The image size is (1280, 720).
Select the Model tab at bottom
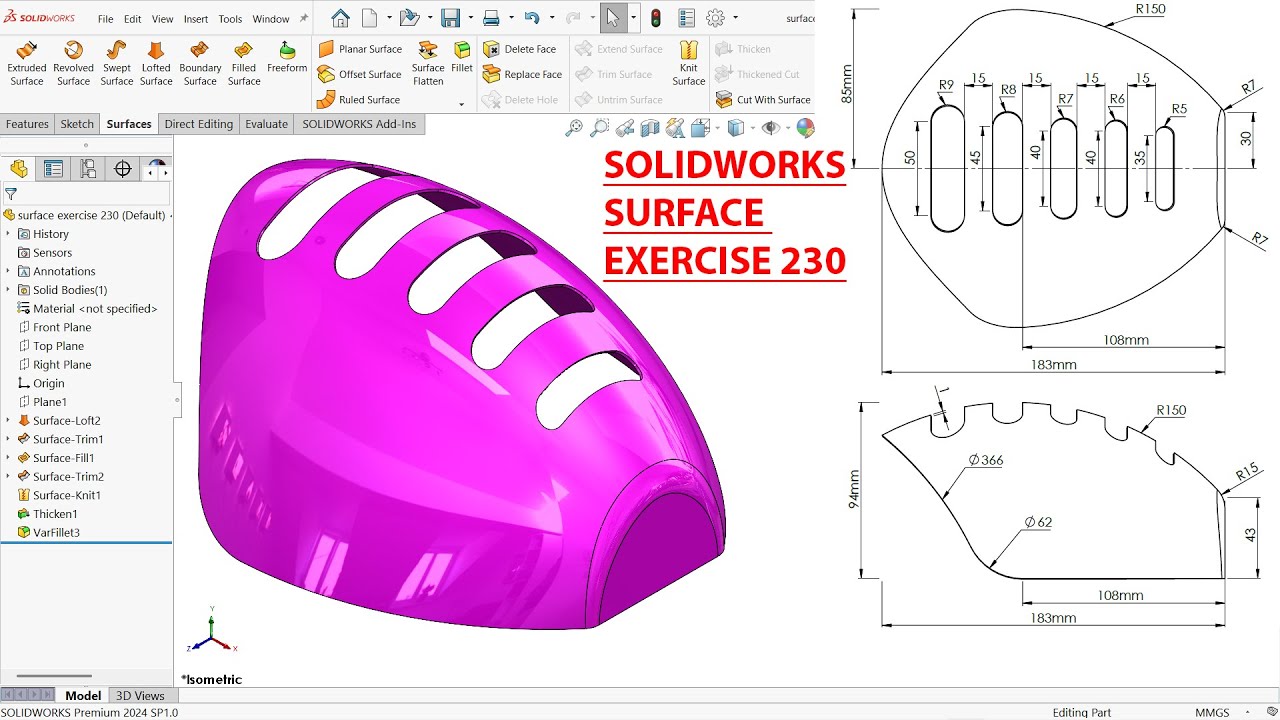click(83, 696)
